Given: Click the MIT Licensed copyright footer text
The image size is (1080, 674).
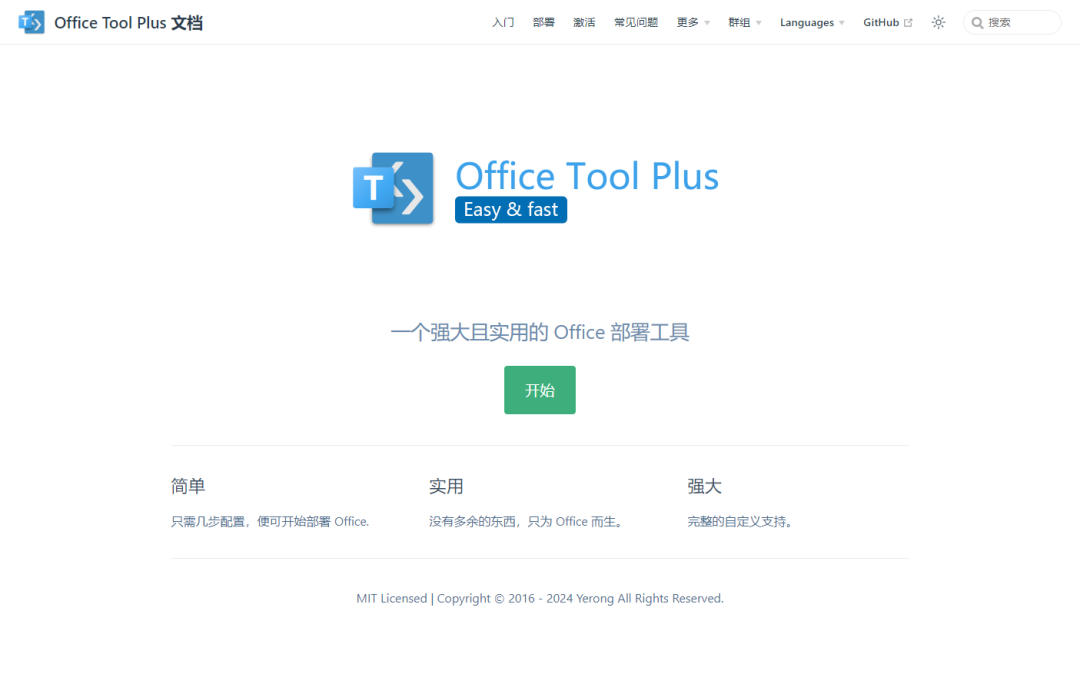Looking at the screenshot, I should point(539,598).
